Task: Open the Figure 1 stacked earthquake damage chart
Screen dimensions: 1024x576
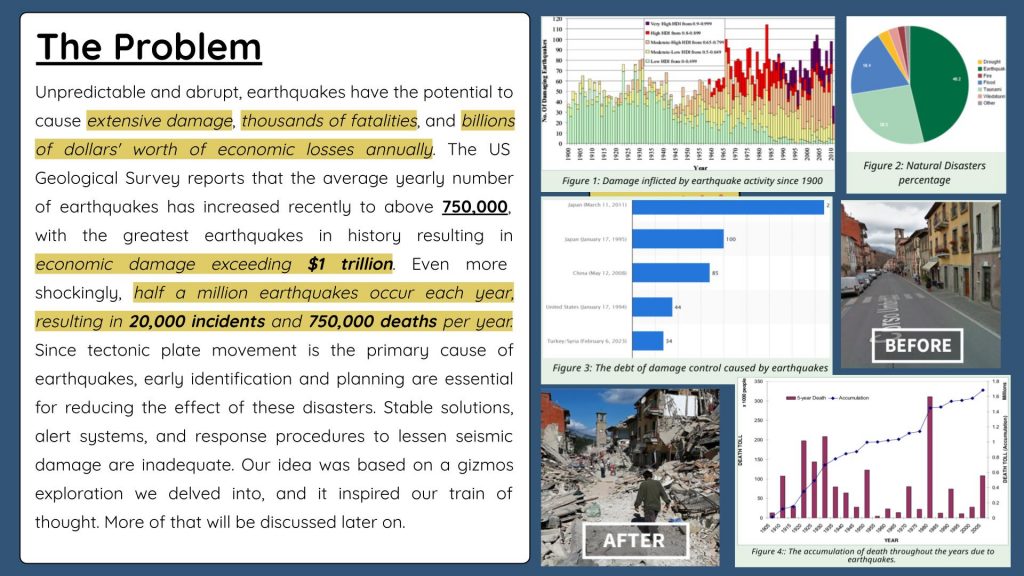Action: pos(688,93)
